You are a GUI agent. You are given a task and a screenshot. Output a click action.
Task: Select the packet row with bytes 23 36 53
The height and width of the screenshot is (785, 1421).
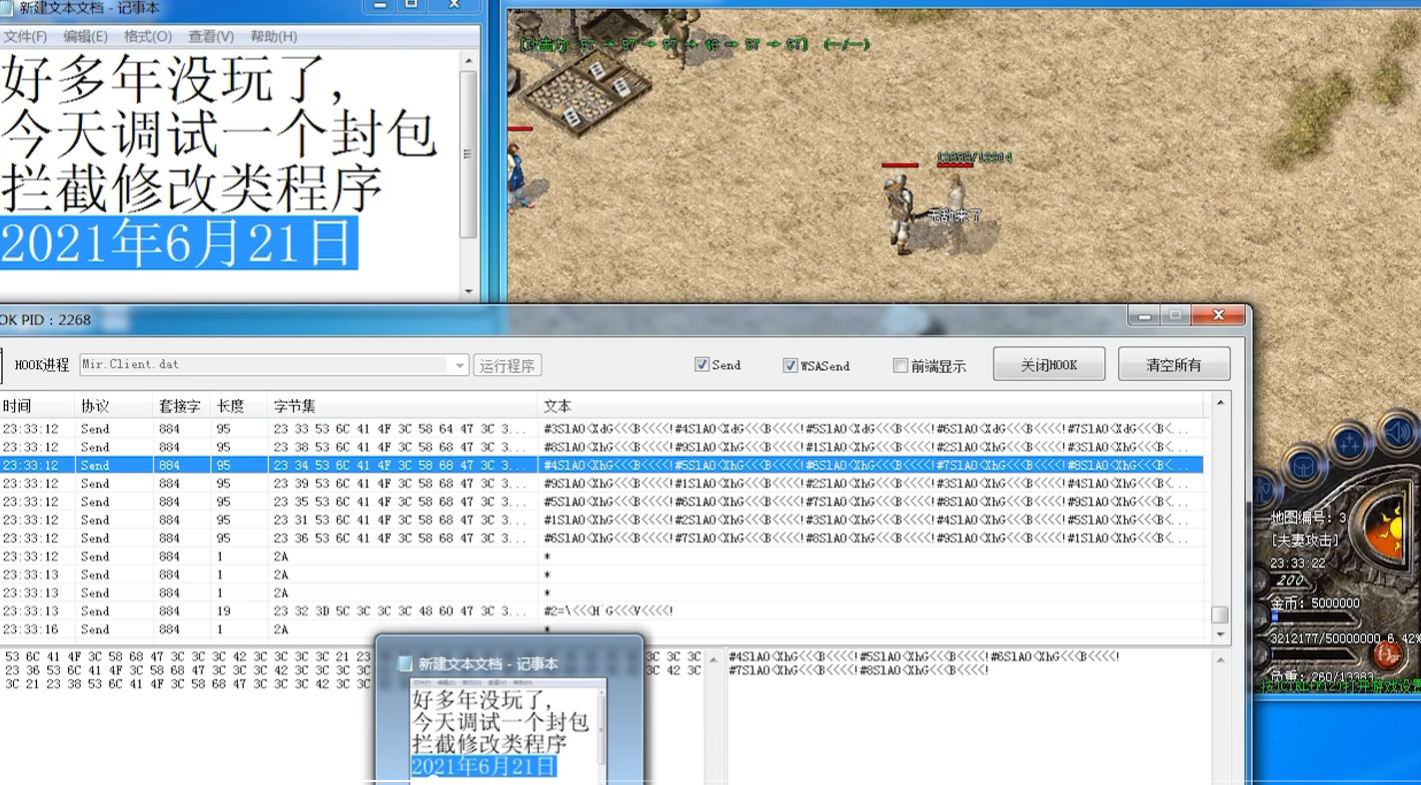pos(601,538)
